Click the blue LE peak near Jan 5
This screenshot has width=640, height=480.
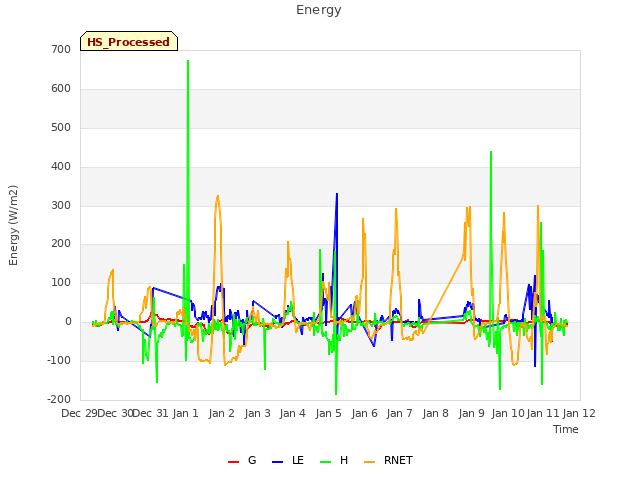click(337, 194)
